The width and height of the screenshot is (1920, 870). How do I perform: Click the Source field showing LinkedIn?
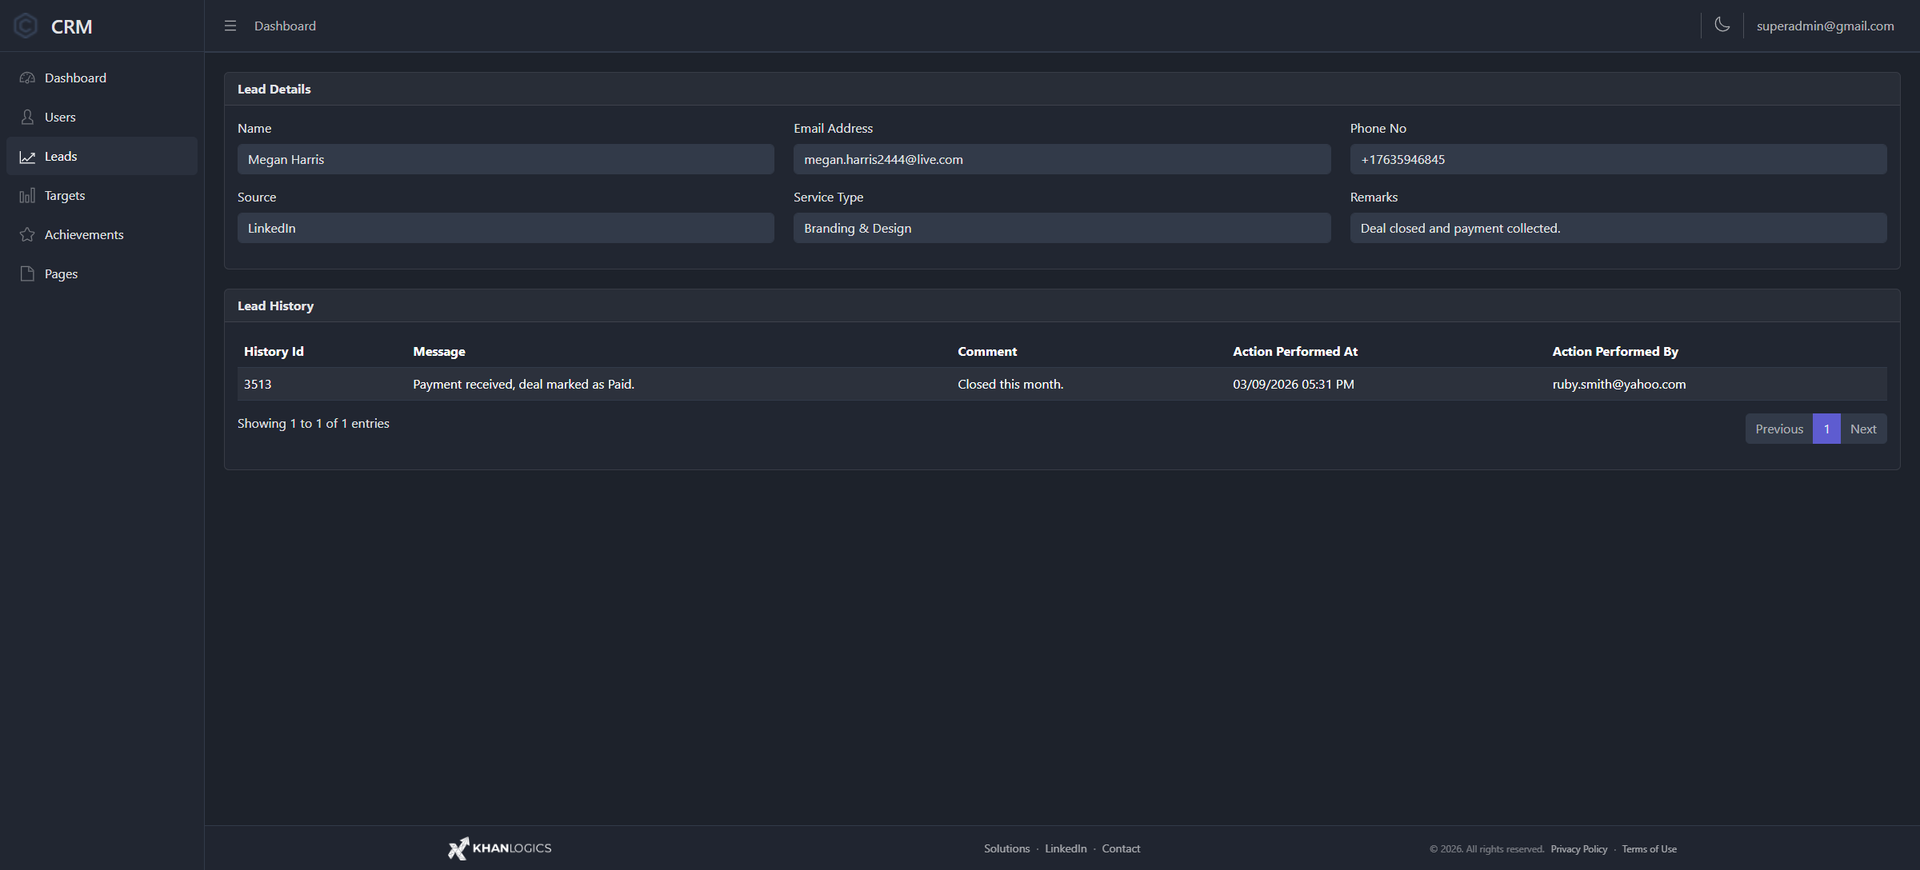coord(506,228)
